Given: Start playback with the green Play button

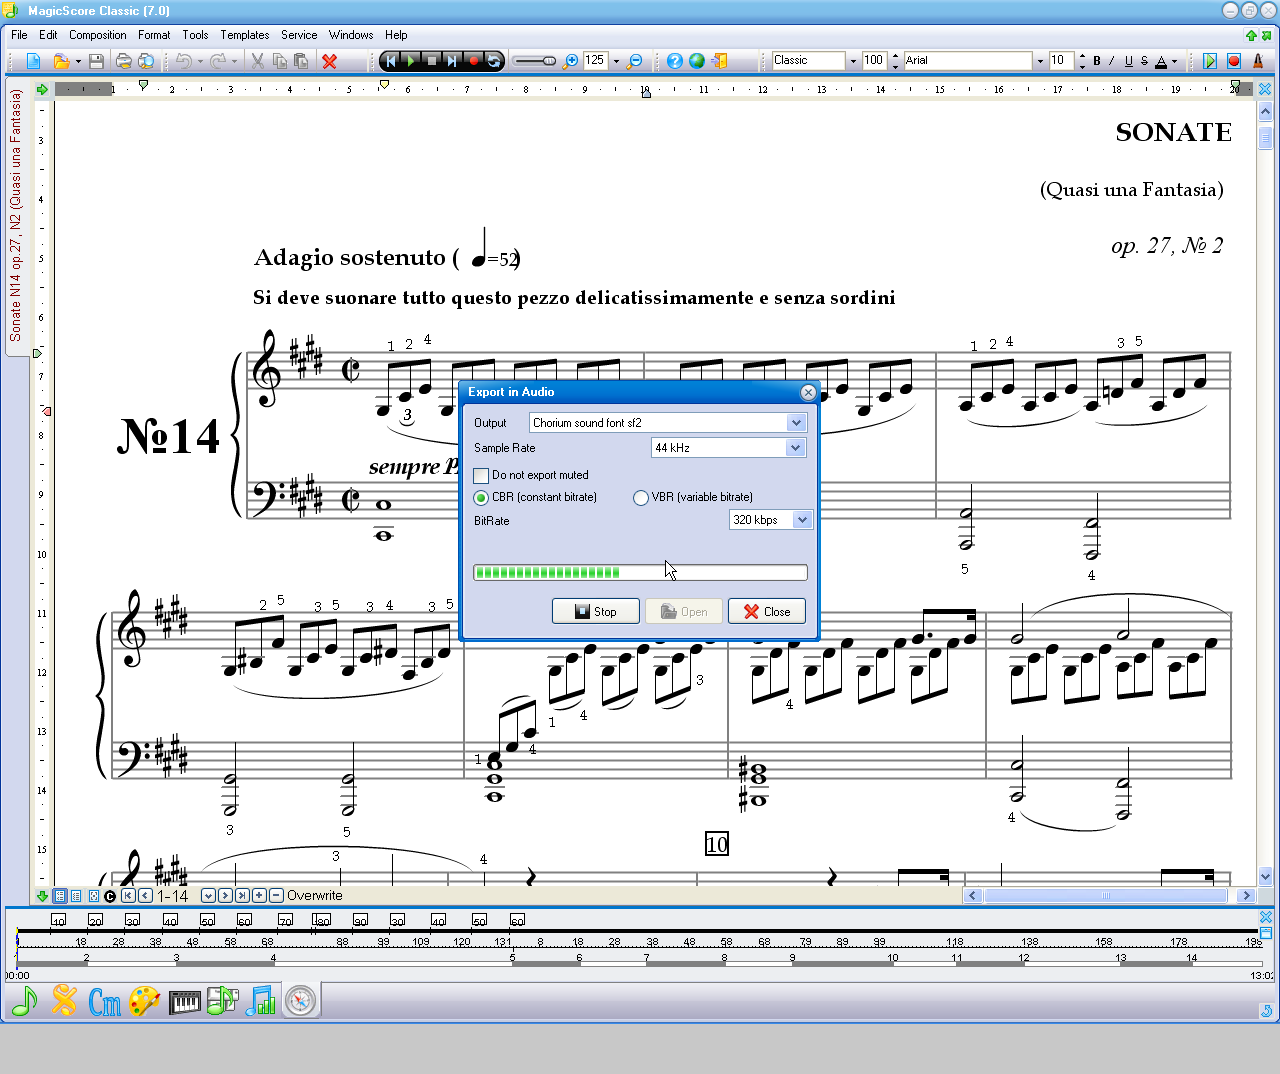Looking at the screenshot, I should coord(411,61).
